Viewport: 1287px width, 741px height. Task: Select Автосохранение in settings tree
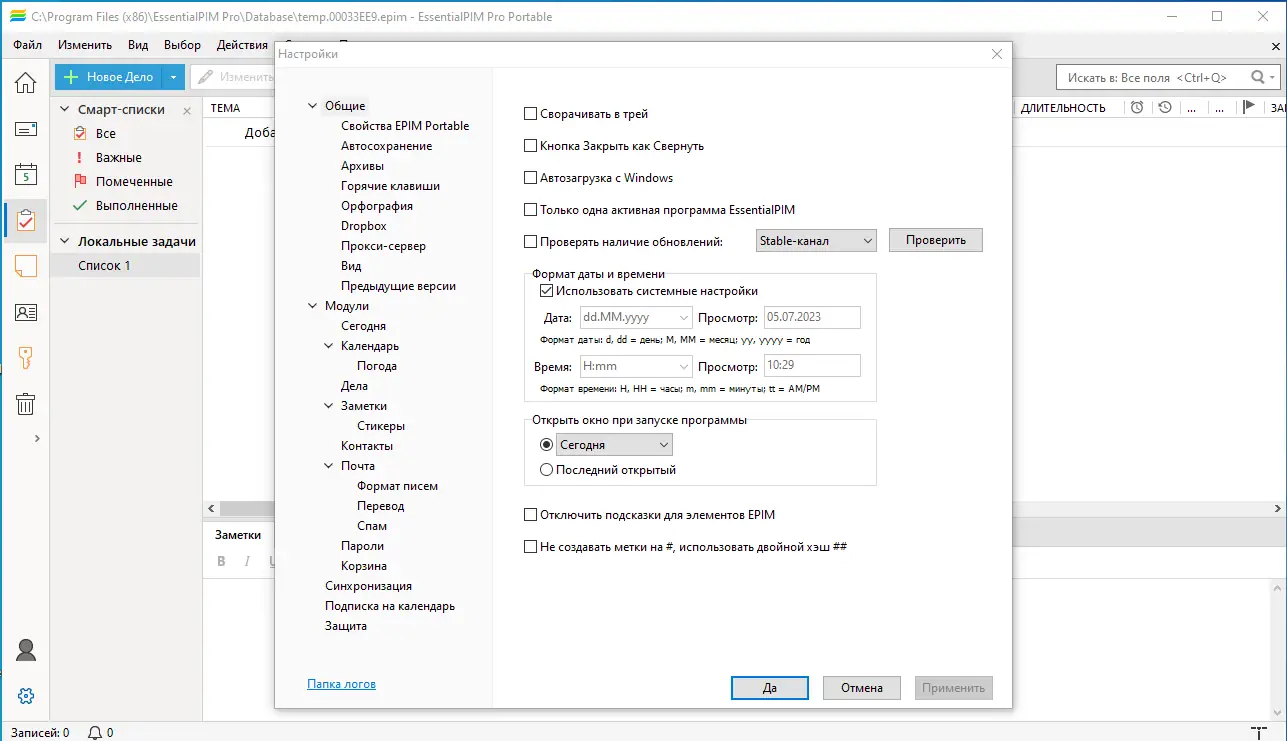point(387,146)
